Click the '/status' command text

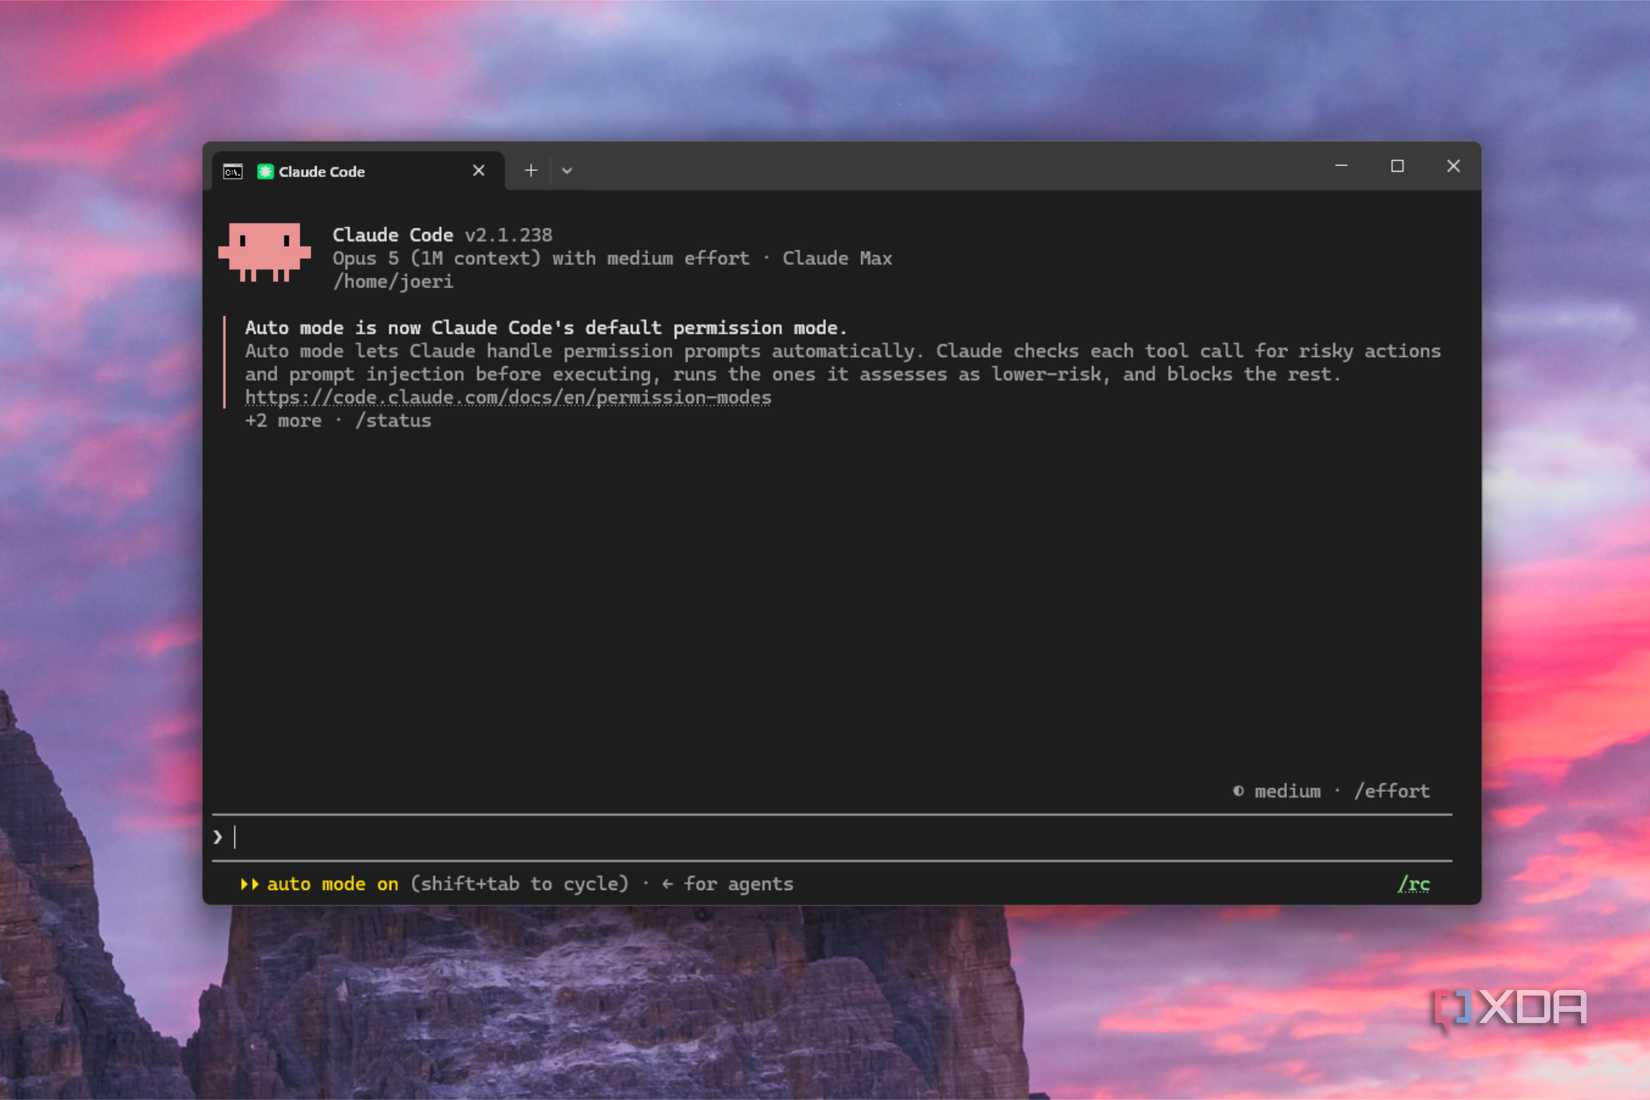(393, 421)
